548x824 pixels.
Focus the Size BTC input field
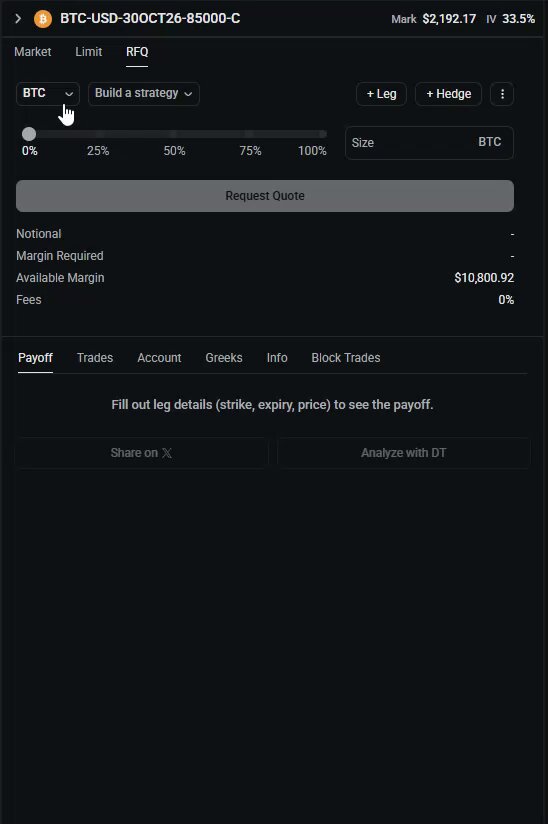pos(429,142)
